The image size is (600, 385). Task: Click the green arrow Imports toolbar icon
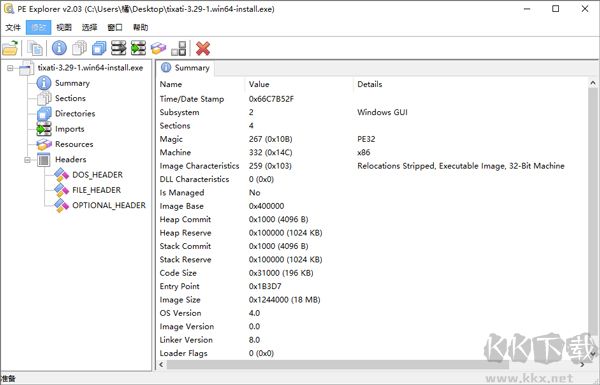pos(139,48)
